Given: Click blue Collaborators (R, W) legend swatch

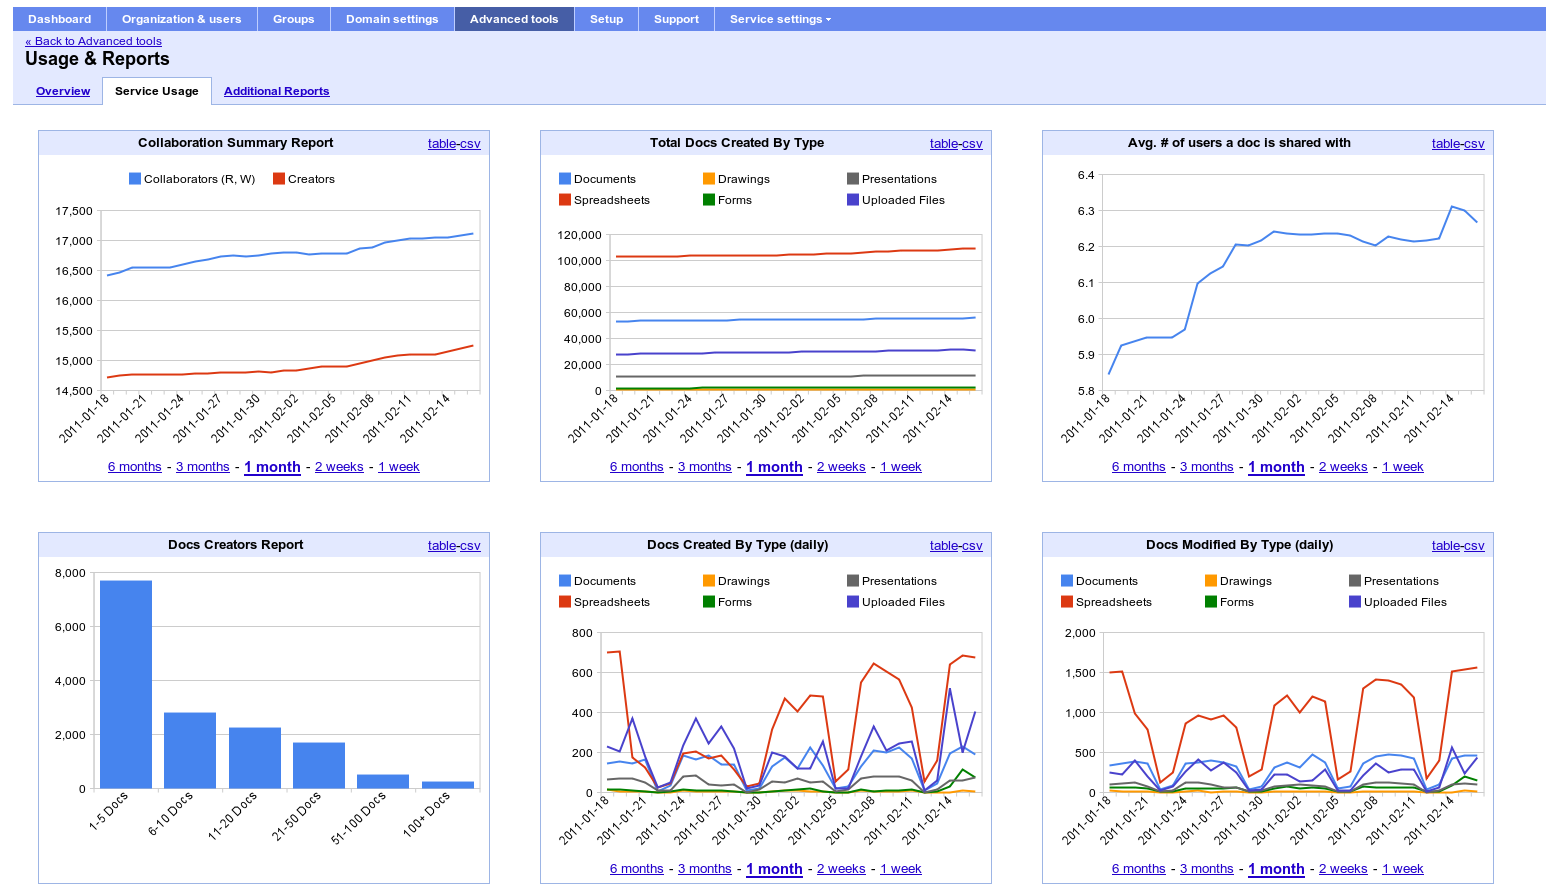Looking at the screenshot, I should pyautogui.click(x=135, y=179).
